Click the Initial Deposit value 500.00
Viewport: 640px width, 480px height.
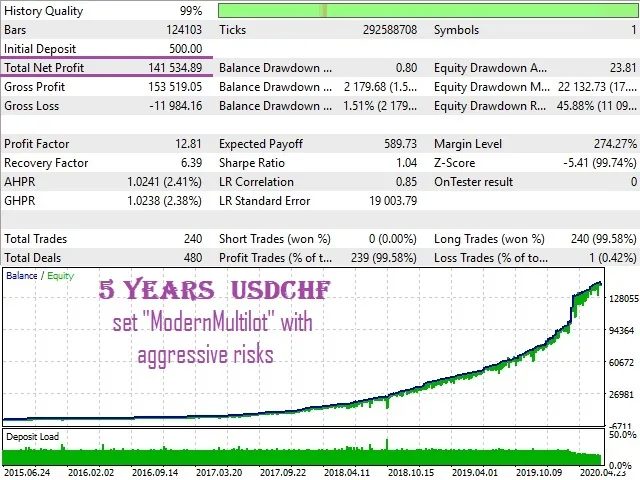(x=186, y=49)
